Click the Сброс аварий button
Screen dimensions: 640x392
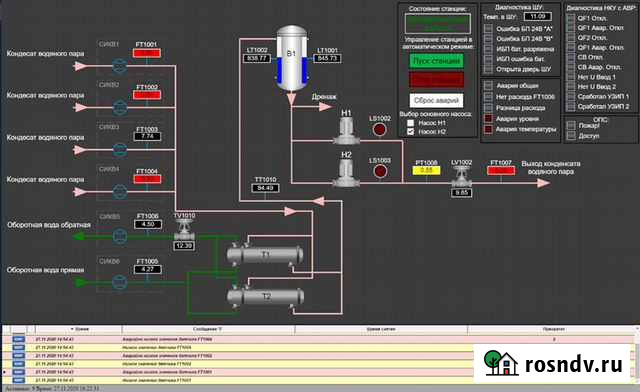436,100
